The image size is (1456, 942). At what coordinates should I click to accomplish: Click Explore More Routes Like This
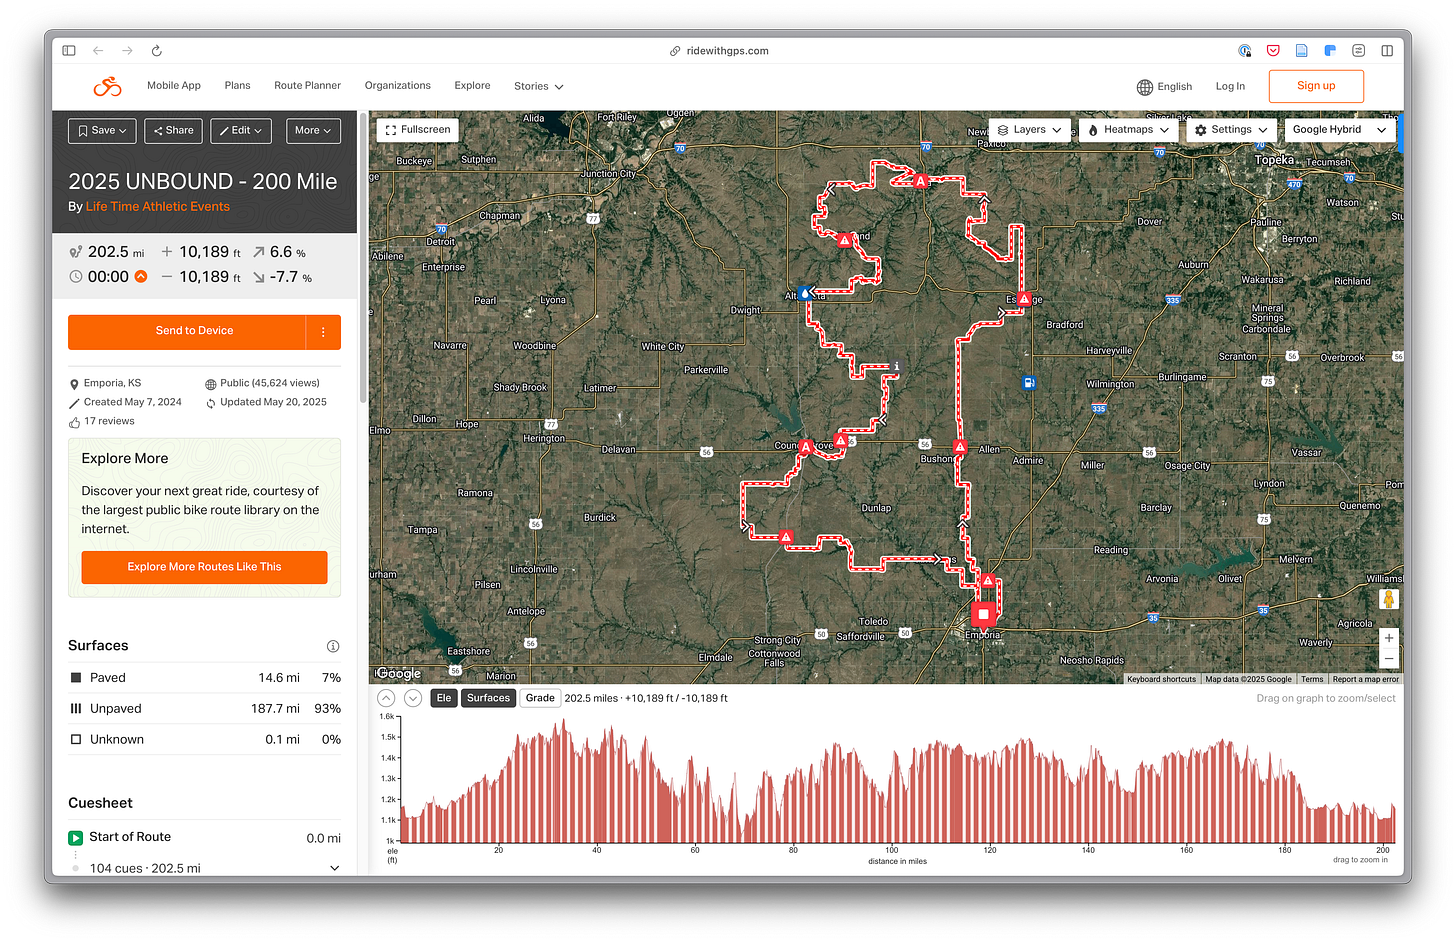click(204, 567)
